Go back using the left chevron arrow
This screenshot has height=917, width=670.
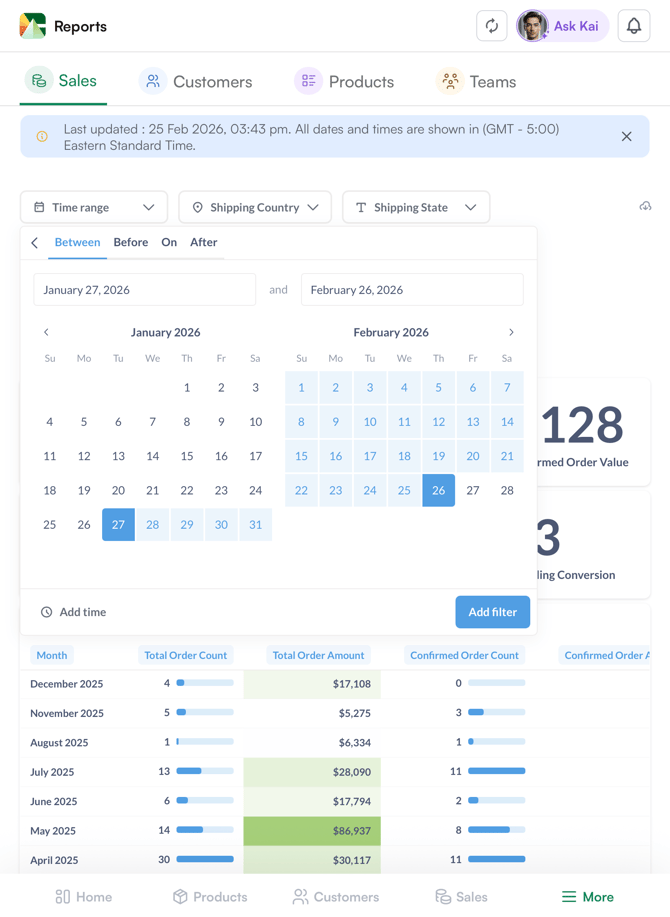coord(35,243)
